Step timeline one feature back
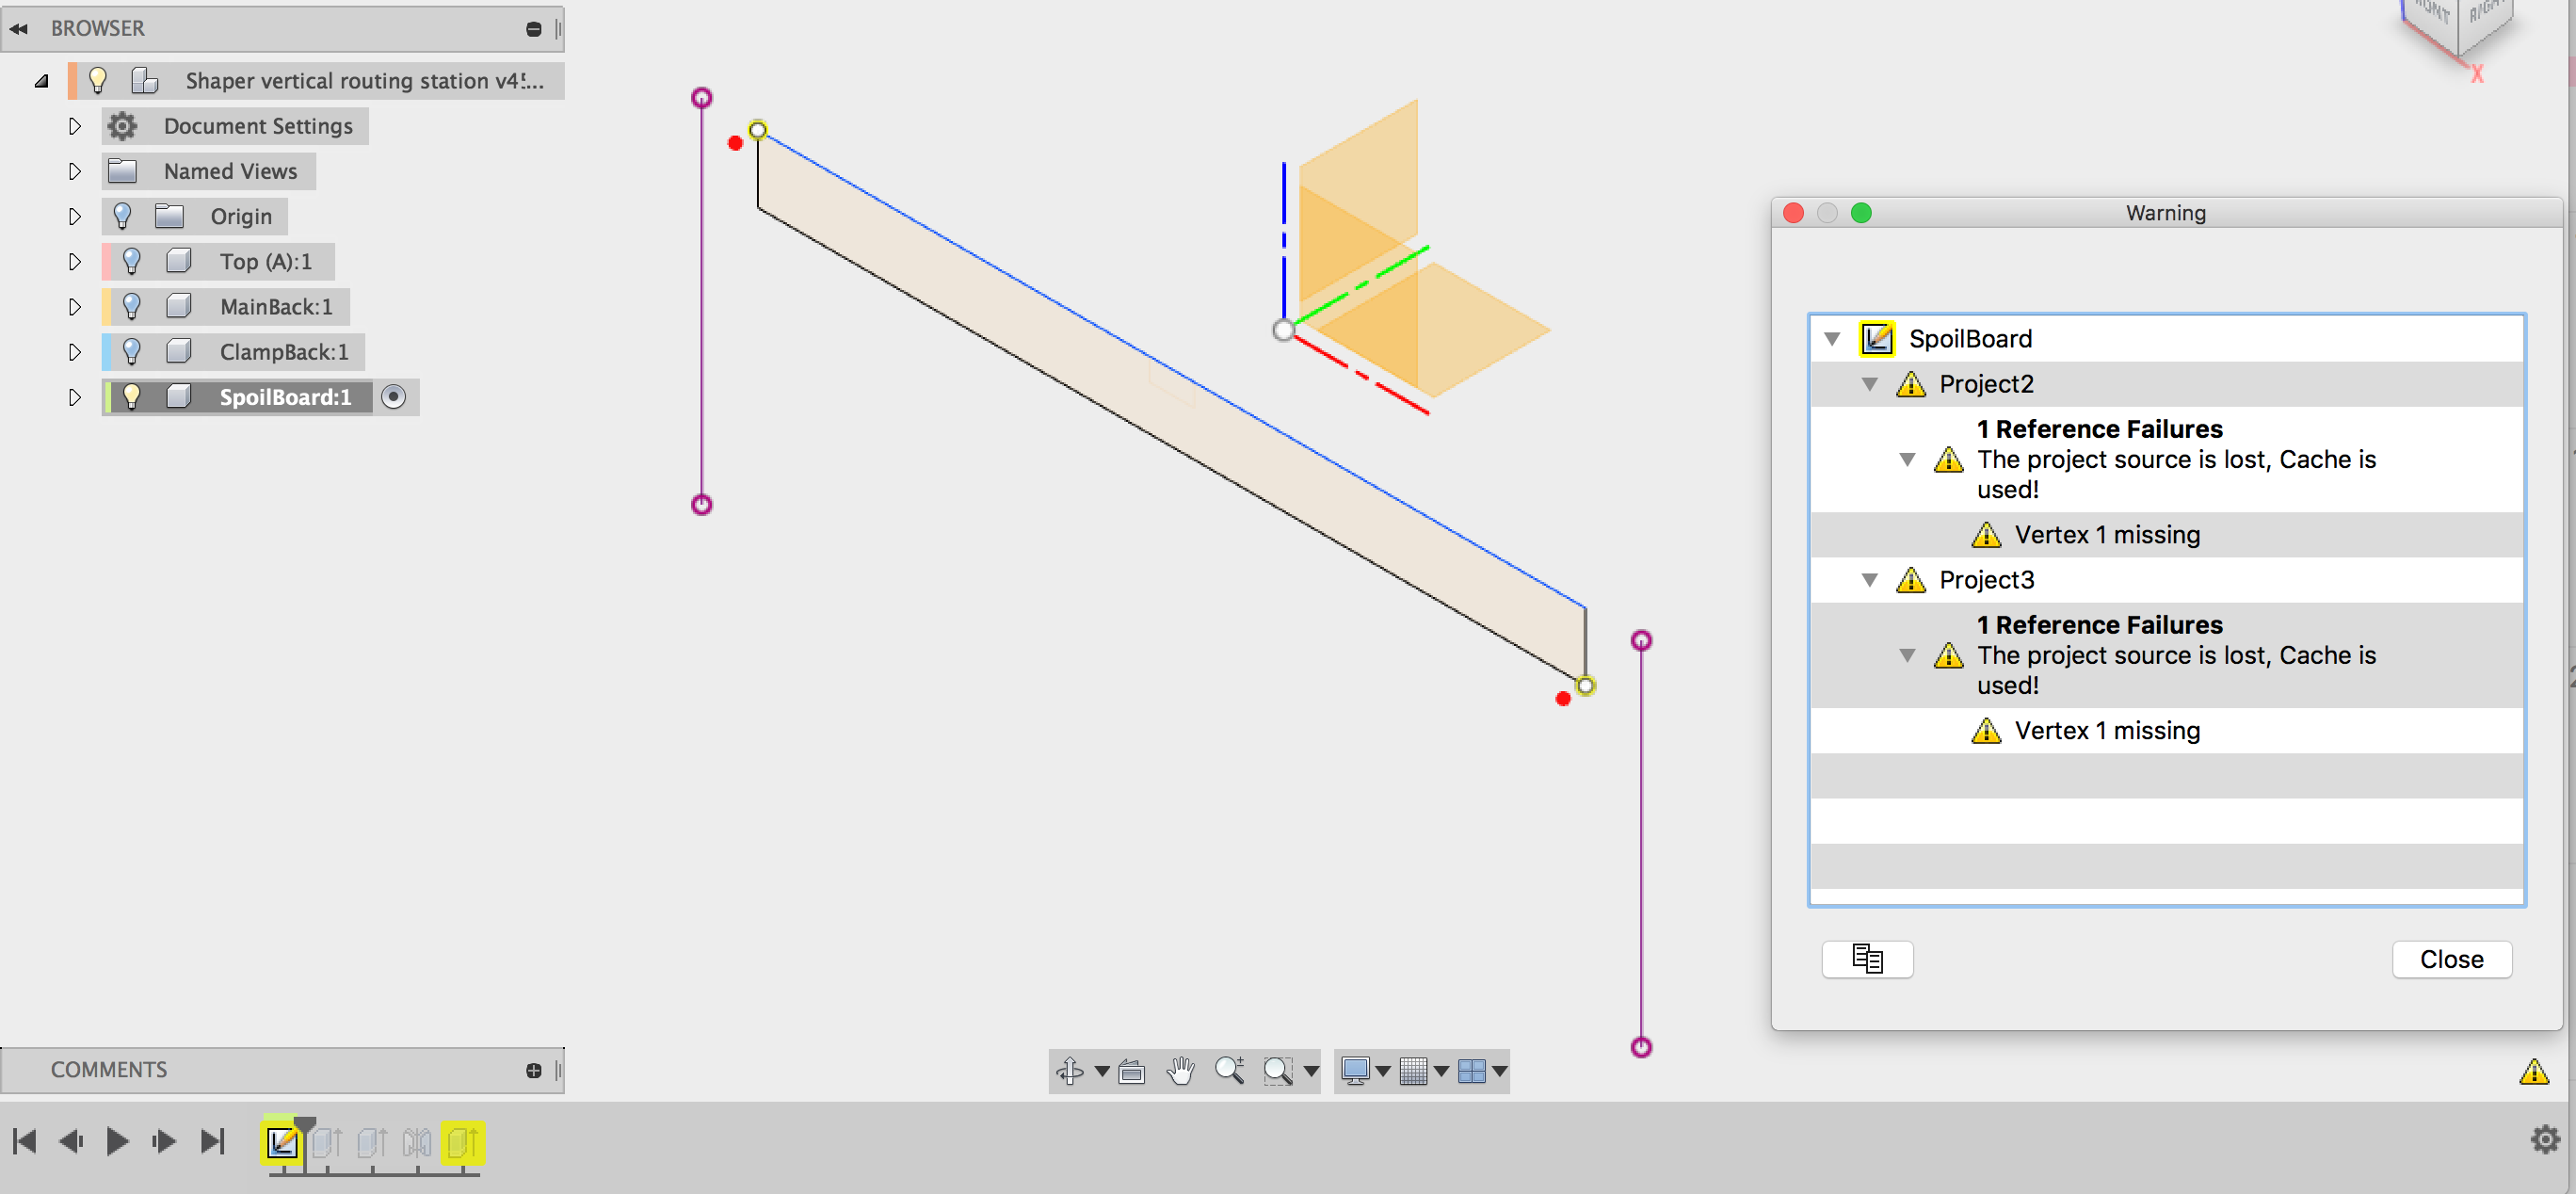2576x1194 pixels. (x=70, y=1141)
